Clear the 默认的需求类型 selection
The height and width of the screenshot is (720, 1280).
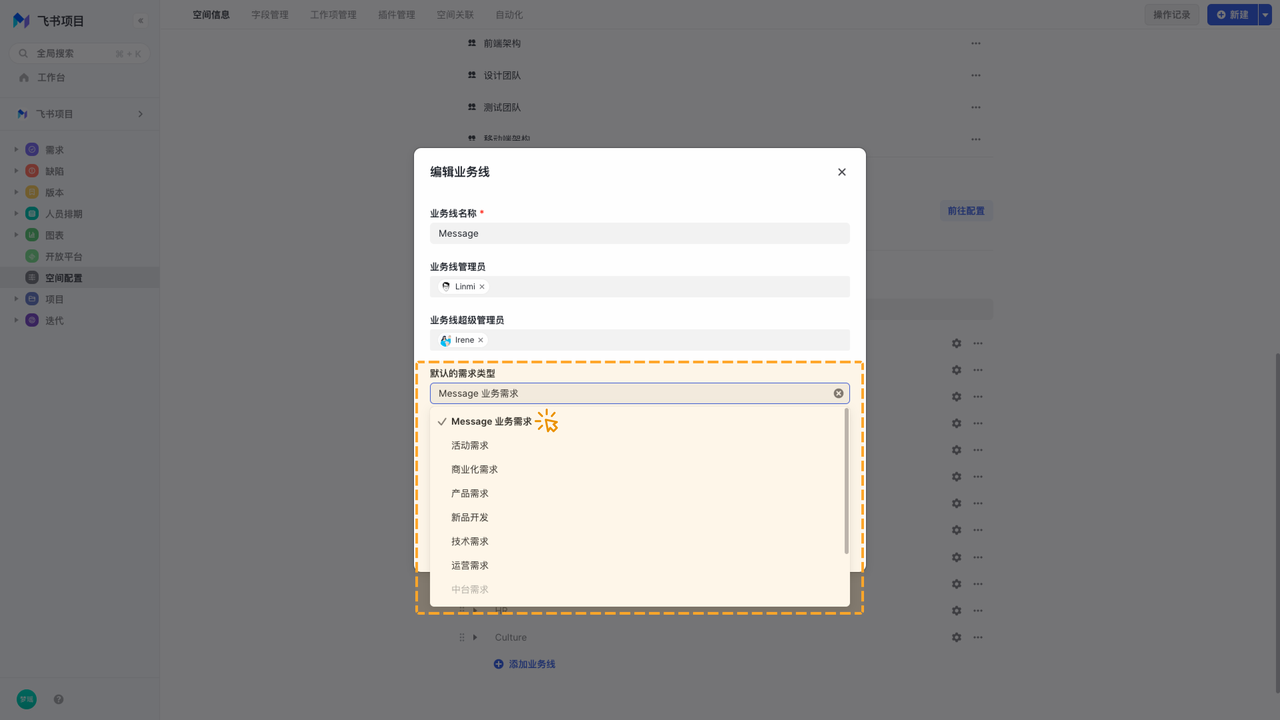tap(839, 393)
